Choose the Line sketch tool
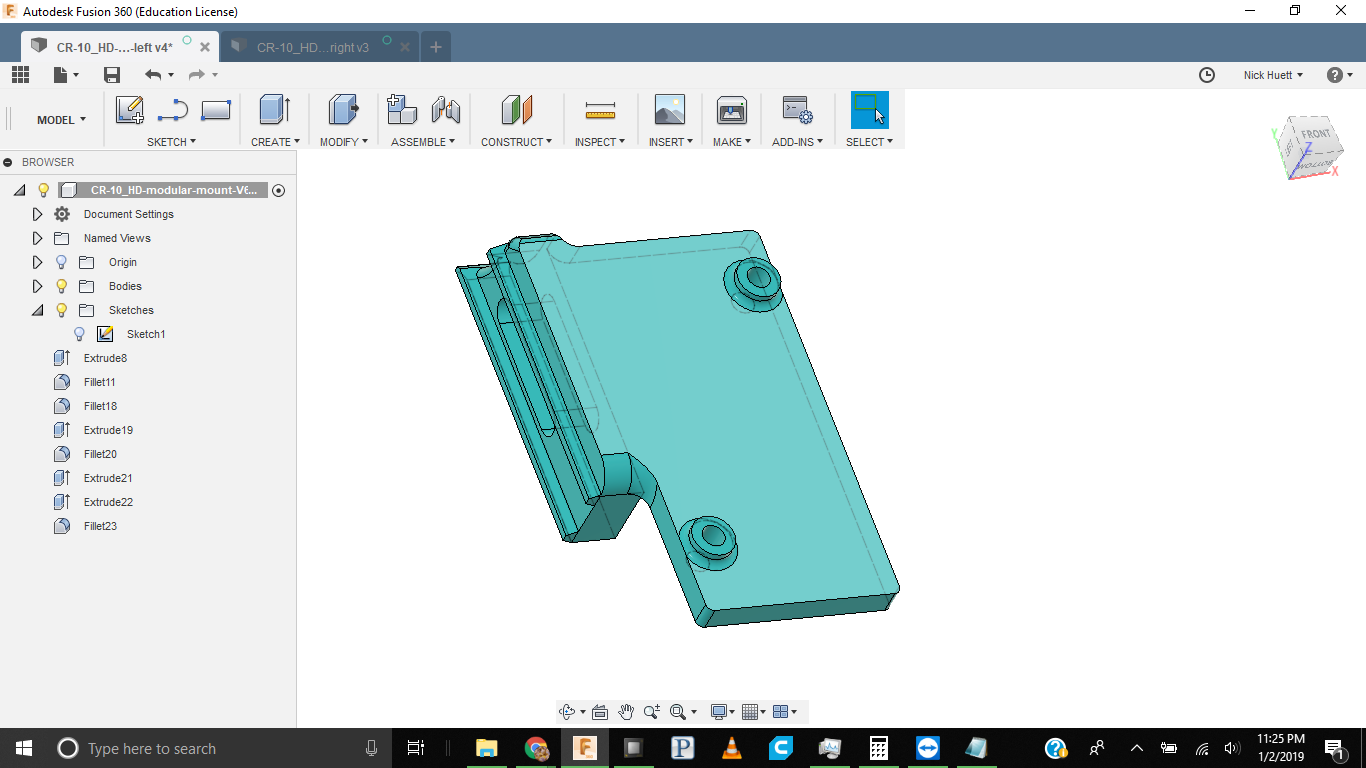The height and width of the screenshot is (768, 1366). coord(172,110)
